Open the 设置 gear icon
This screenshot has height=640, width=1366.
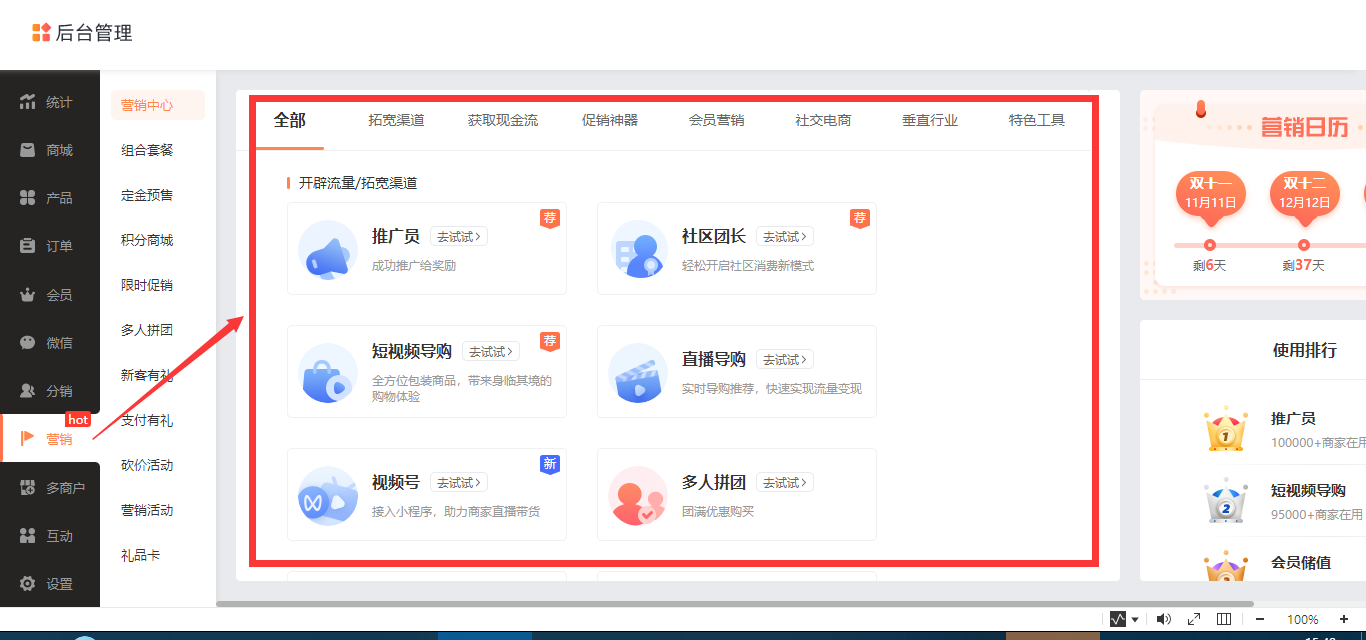[28, 584]
